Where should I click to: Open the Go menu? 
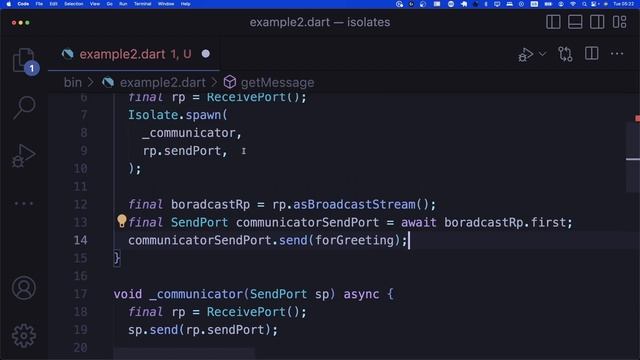(109, 4)
